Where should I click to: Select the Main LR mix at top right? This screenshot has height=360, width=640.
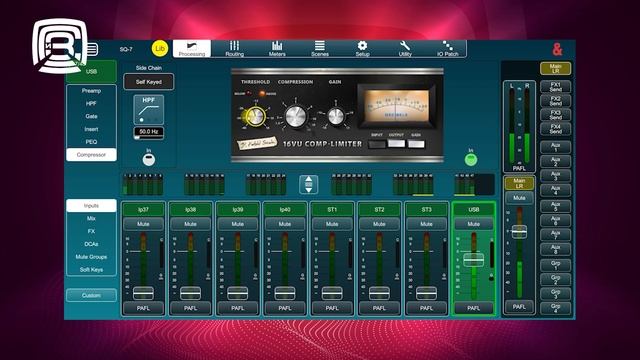pos(555,68)
